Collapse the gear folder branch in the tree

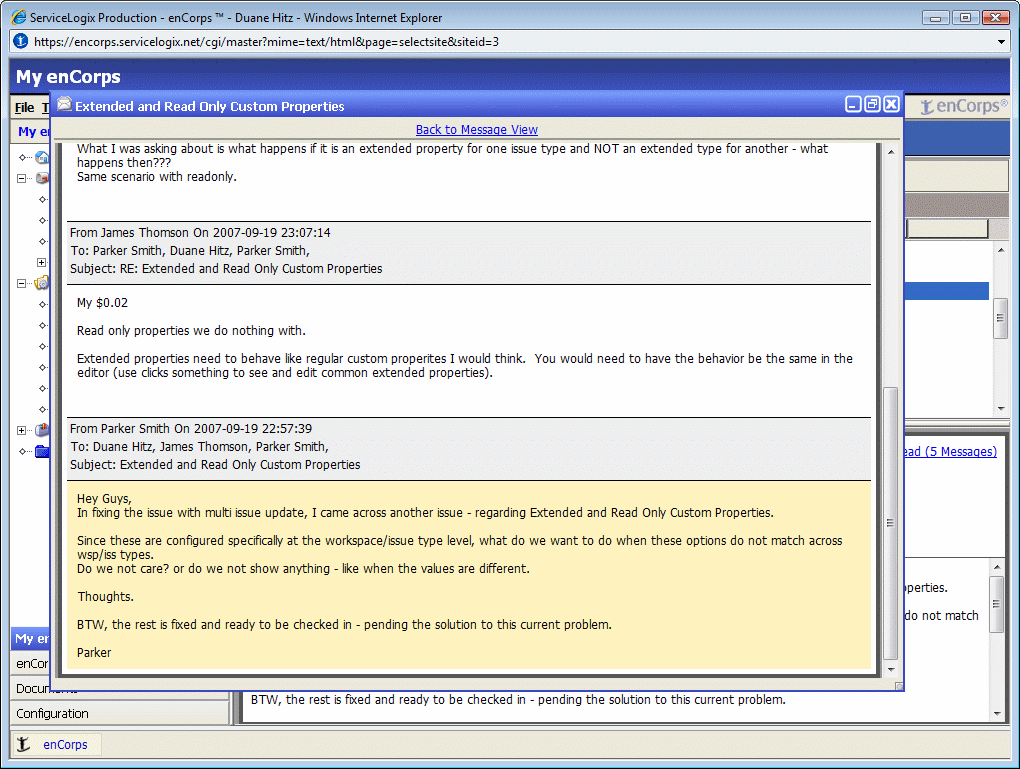[x=21, y=284]
